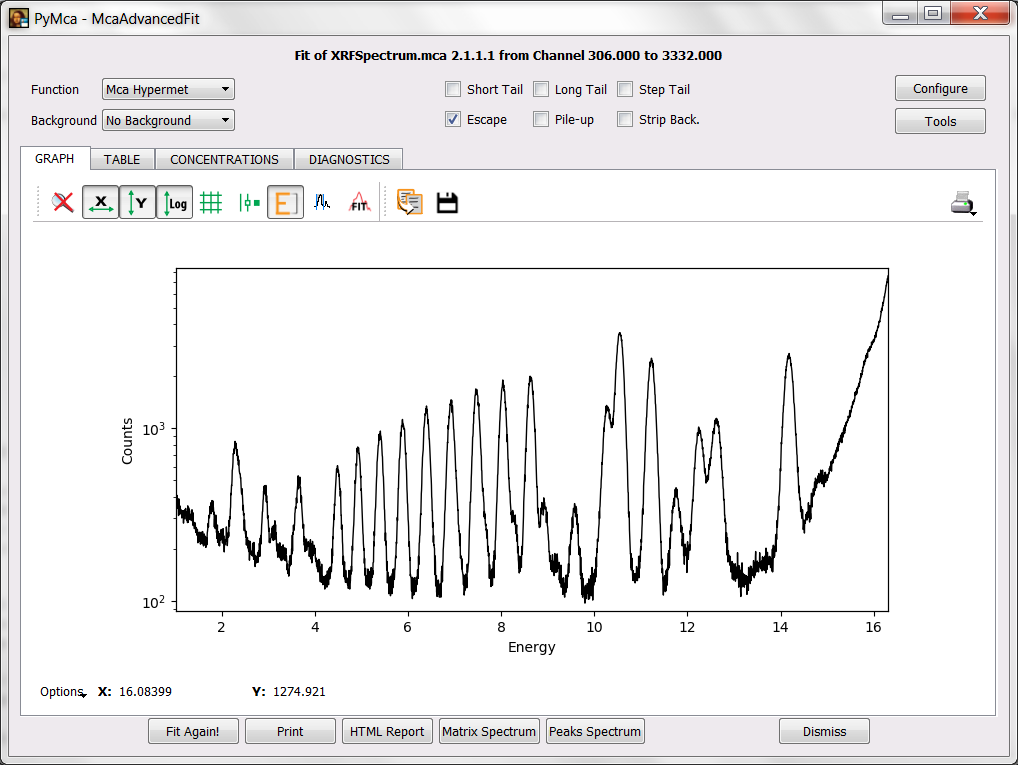Image resolution: width=1018 pixels, height=765 pixels.
Task: Open the printer icon menu
Action: tap(963, 203)
